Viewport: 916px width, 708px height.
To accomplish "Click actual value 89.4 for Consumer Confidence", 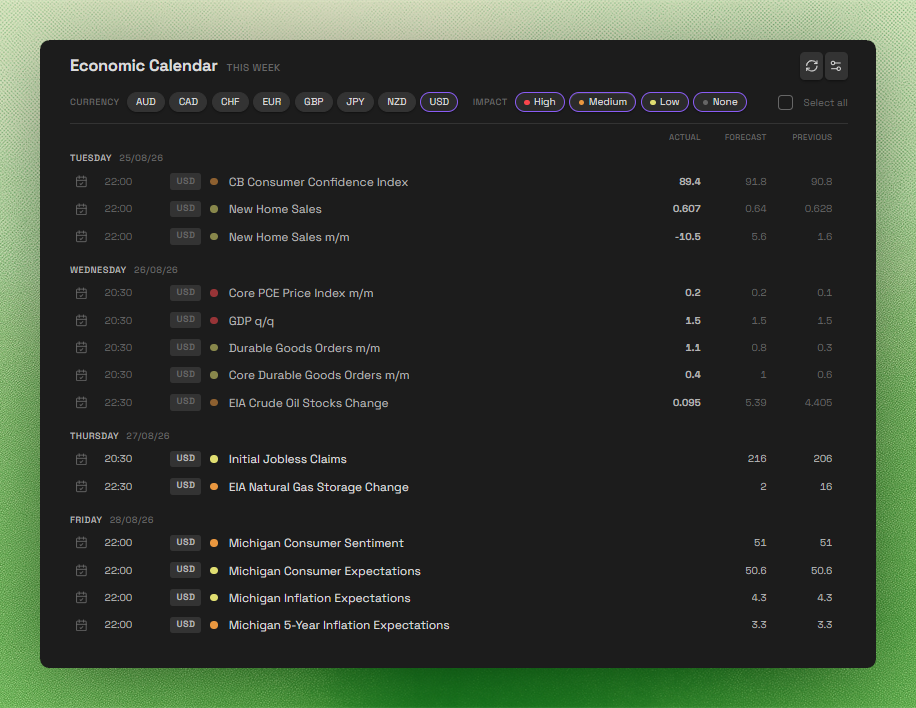I will (x=690, y=182).
